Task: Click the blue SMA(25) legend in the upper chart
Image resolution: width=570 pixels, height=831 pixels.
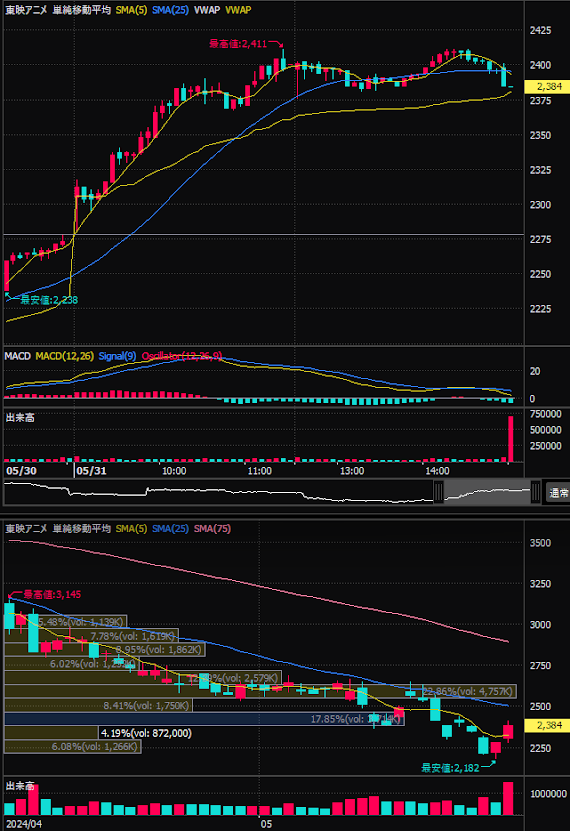Action: [170, 10]
